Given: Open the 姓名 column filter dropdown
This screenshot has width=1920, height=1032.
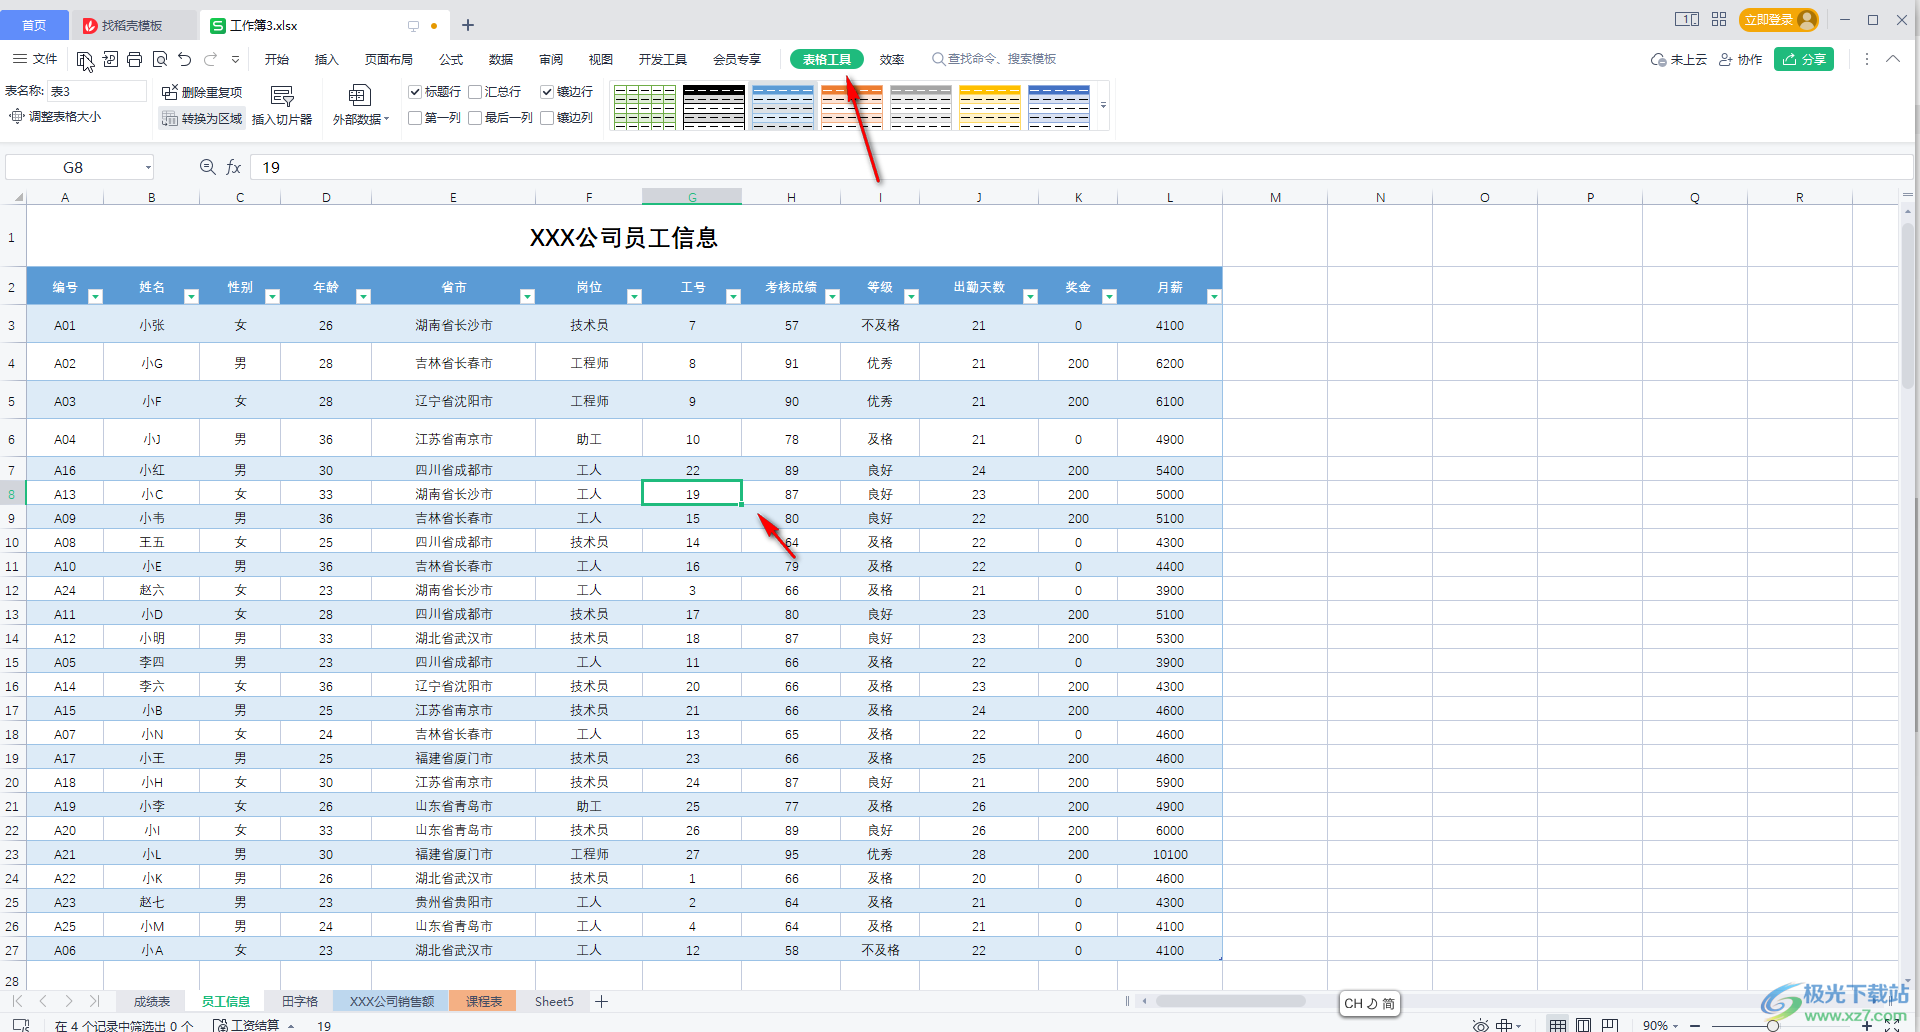Looking at the screenshot, I should pyautogui.click(x=191, y=296).
